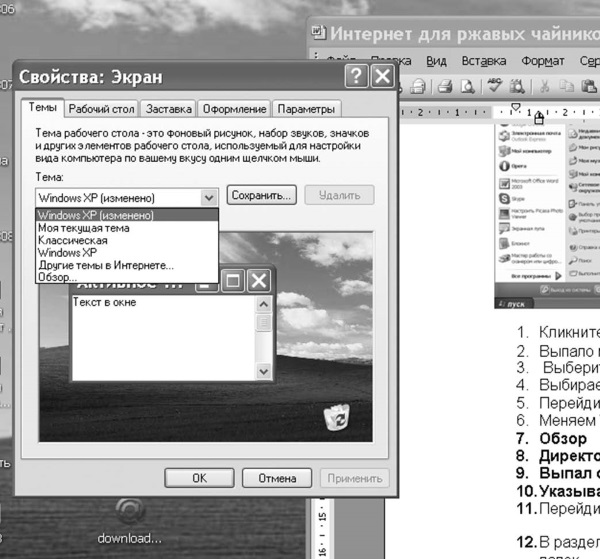Click the Word document icon in title bar
This screenshot has width=600, height=559.
[x=318, y=33]
